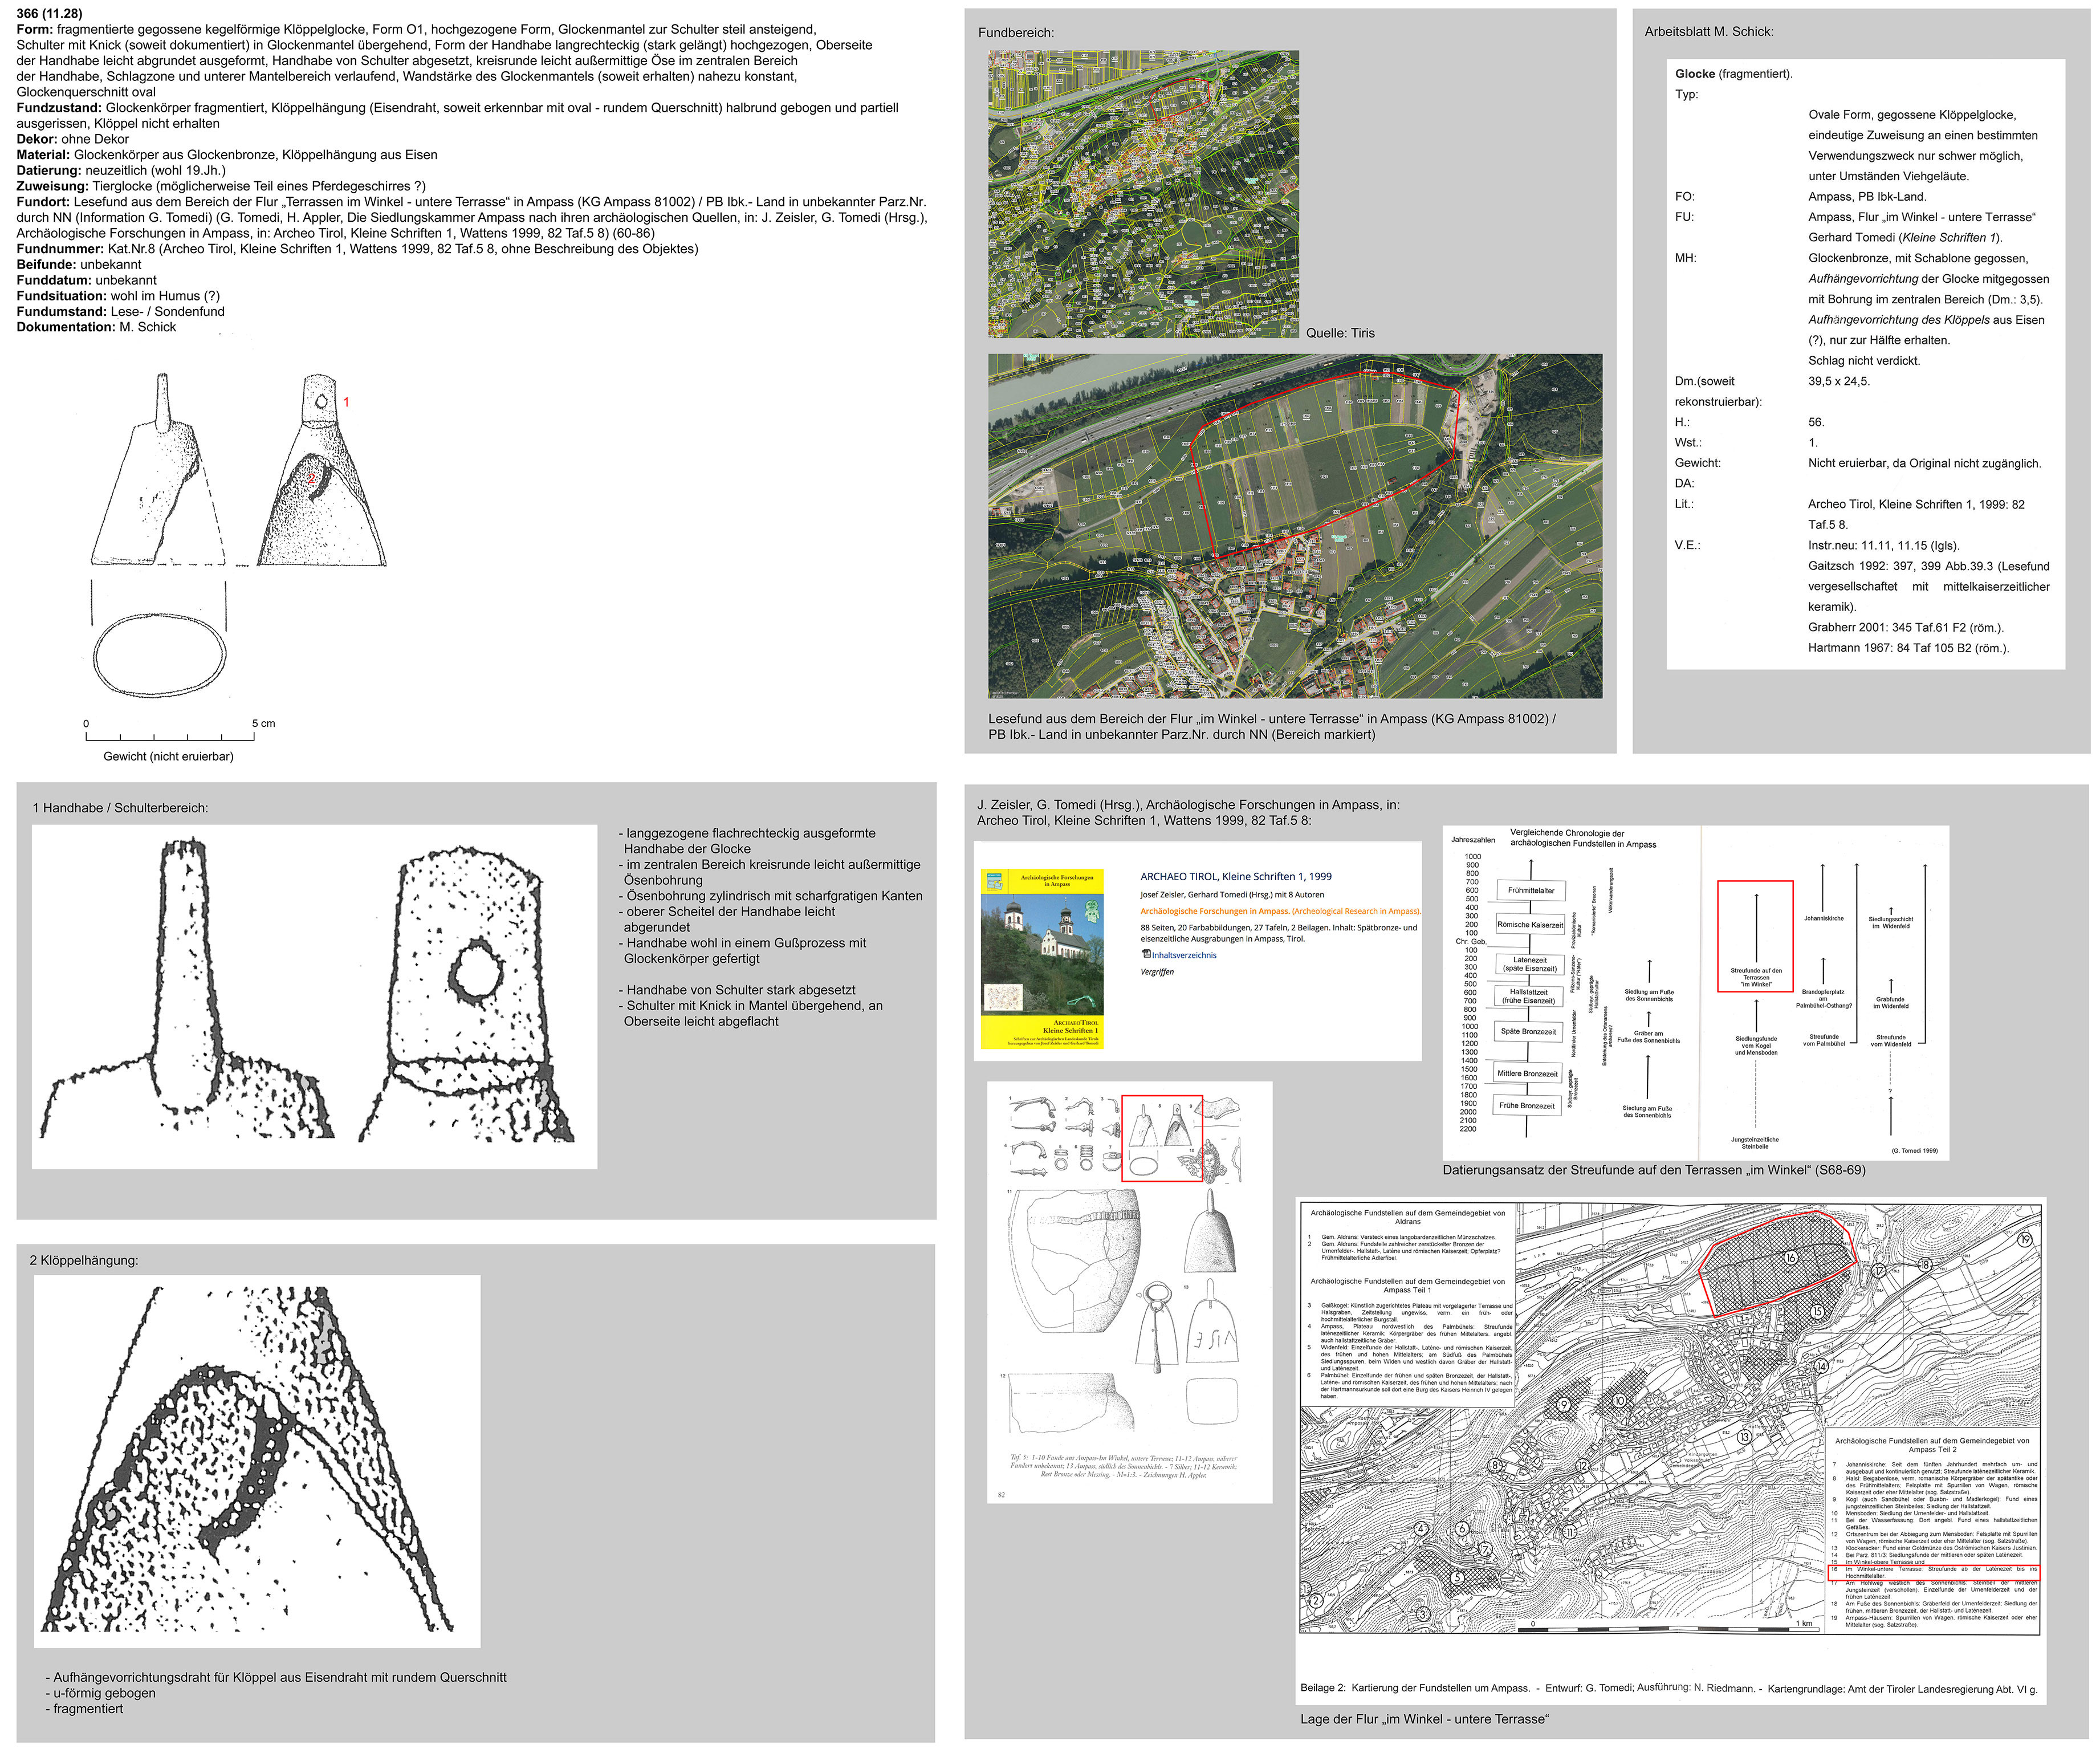2100x1749 pixels.
Task: Click red-highlighted legend entry 16 in map key
Action: (x=1933, y=1573)
